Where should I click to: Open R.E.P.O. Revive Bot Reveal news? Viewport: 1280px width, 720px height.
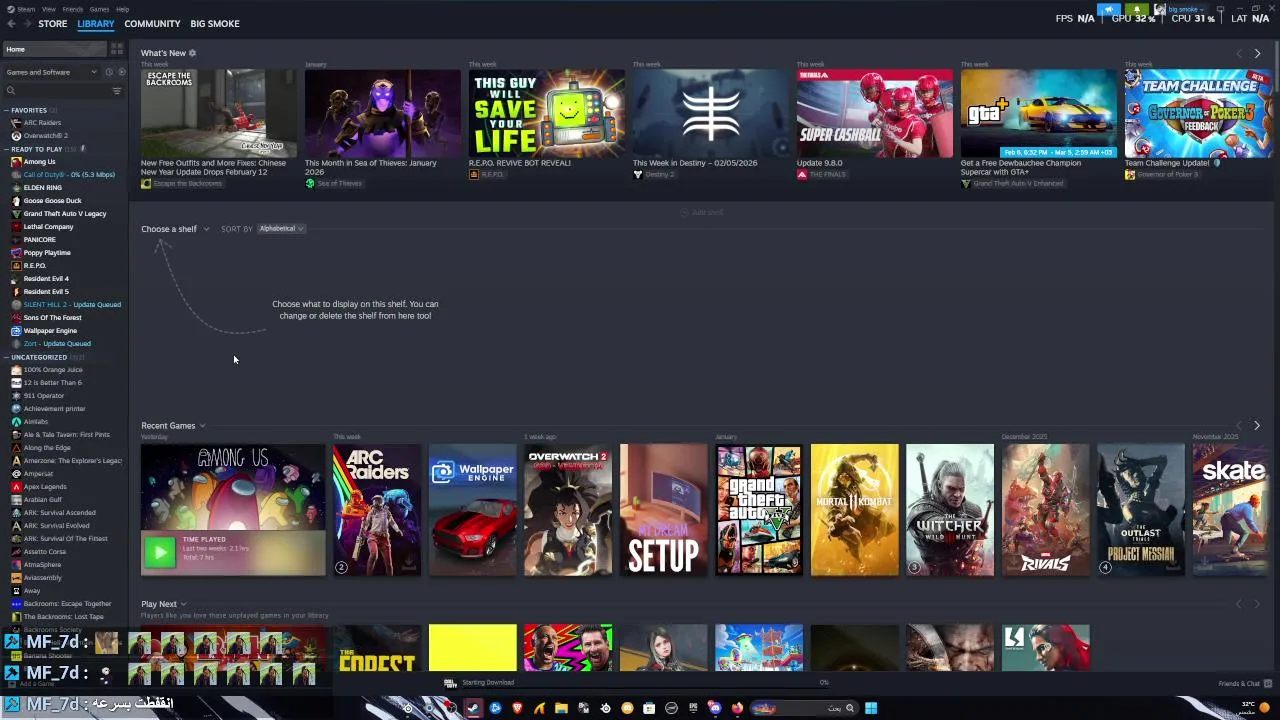tap(547, 113)
